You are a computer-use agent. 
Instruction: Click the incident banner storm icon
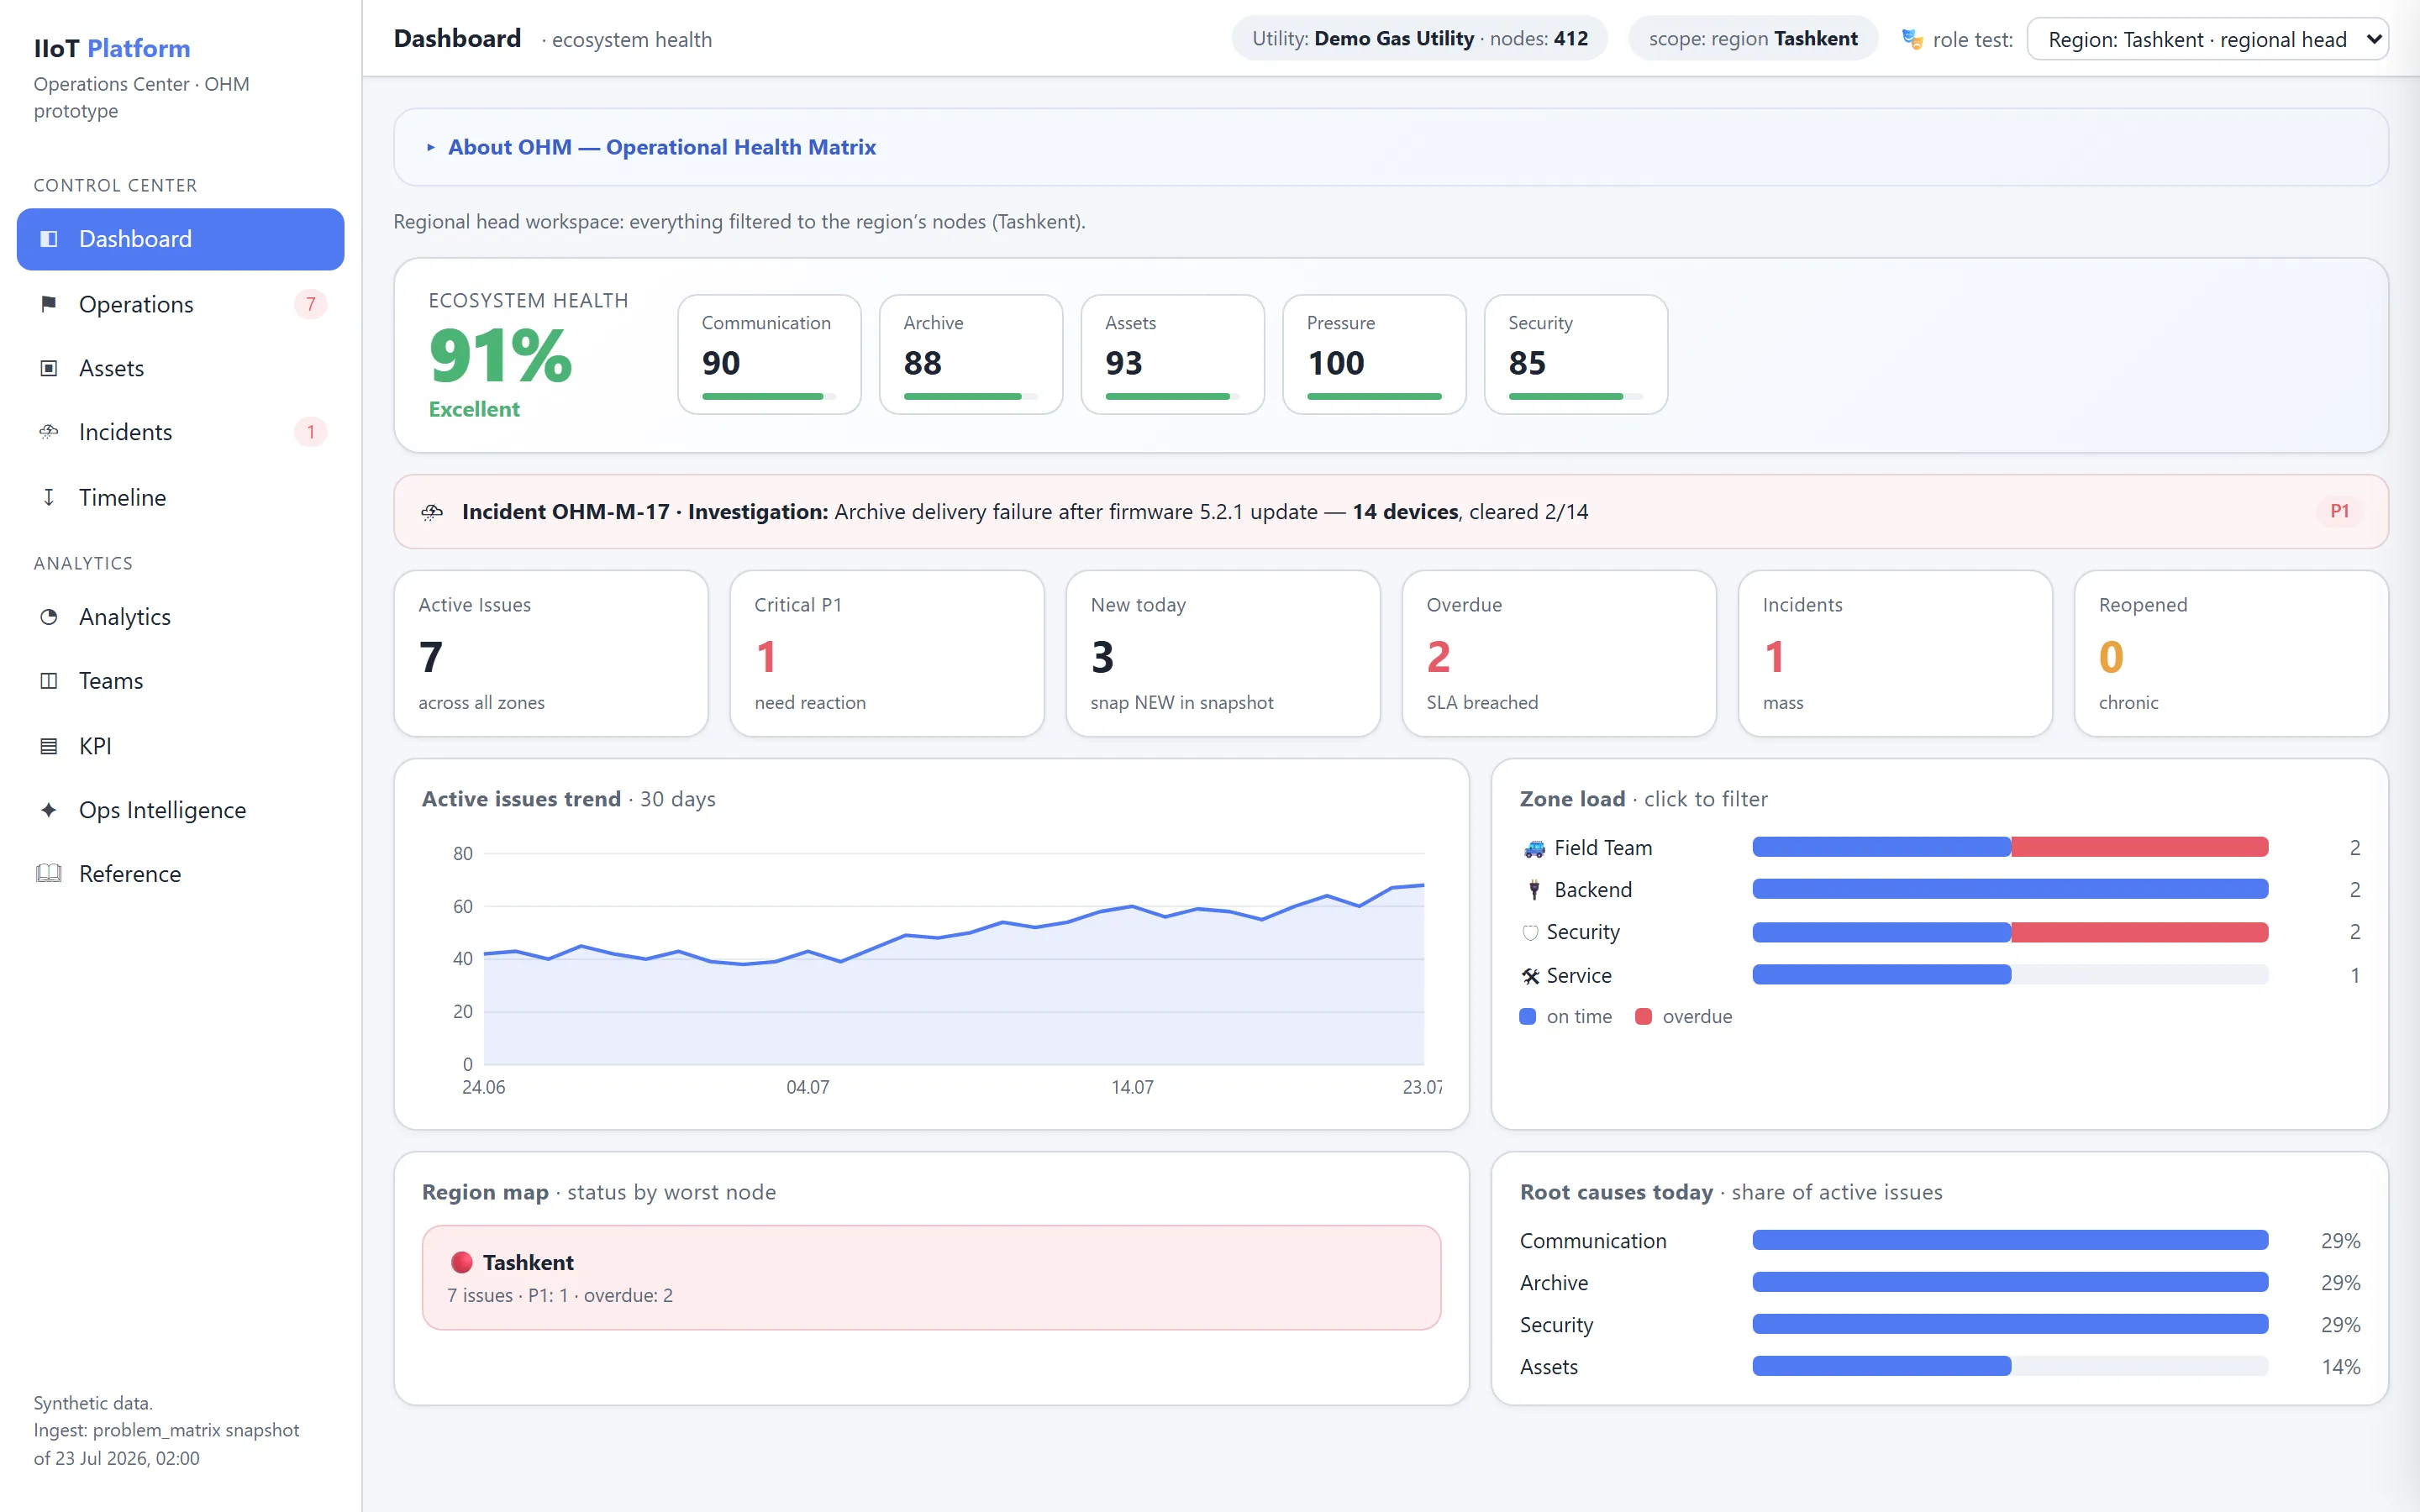click(x=432, y=512)
